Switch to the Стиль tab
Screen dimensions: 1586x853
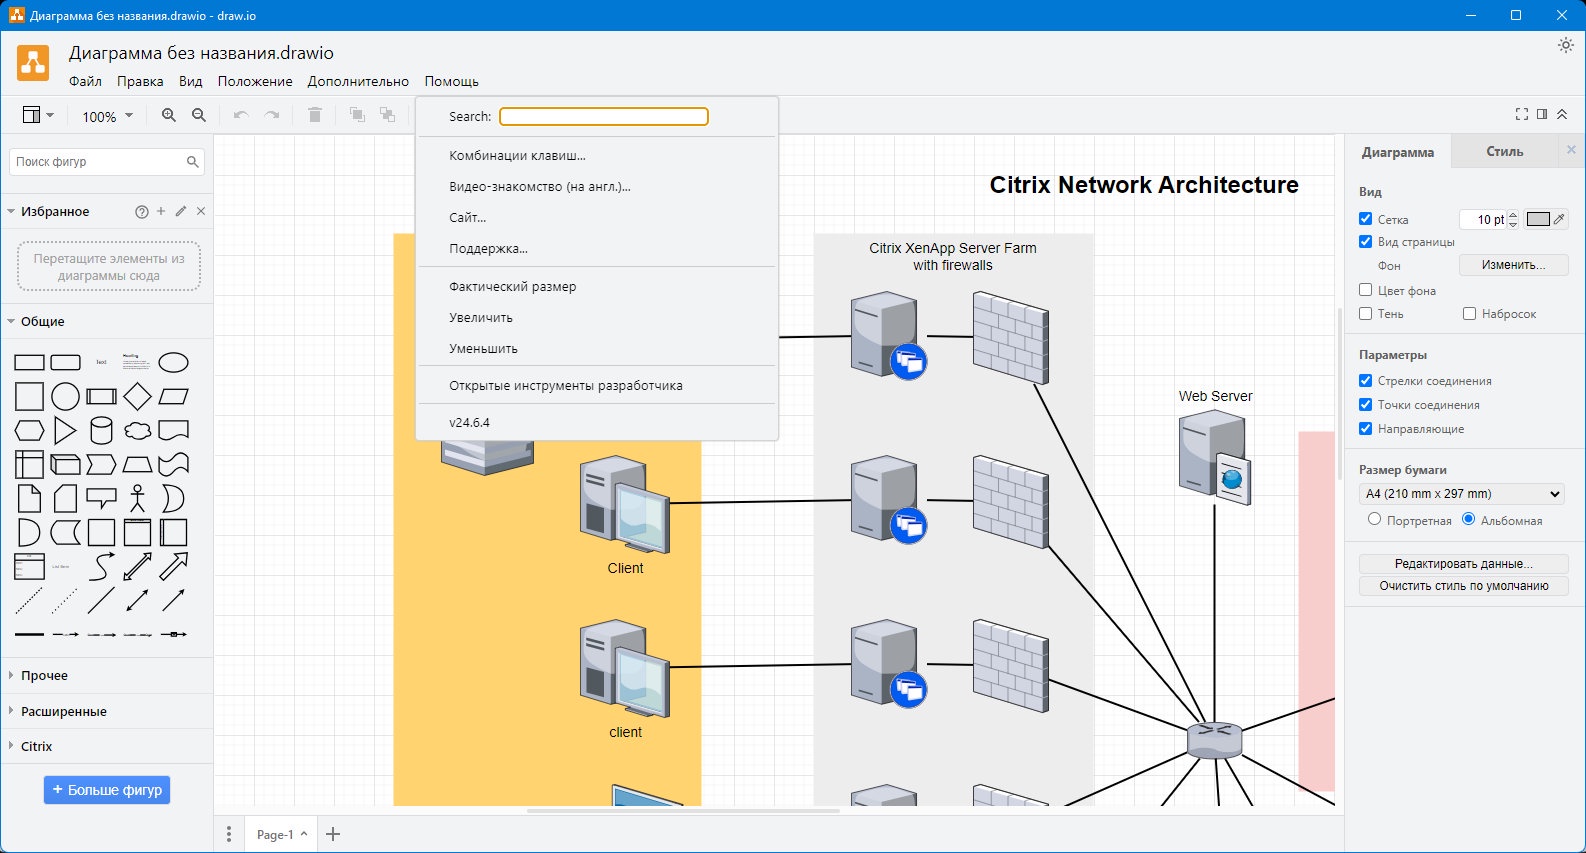pyautogui.click(x=1504, y=152)
